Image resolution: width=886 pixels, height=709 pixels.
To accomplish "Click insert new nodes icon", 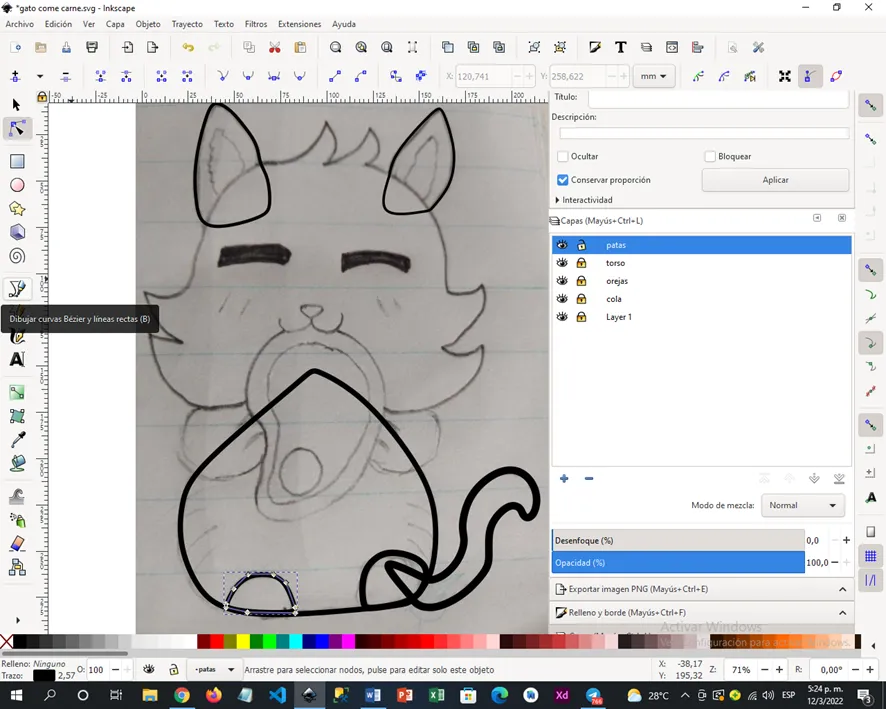I will pyautogui.click(x=15, y=76).
